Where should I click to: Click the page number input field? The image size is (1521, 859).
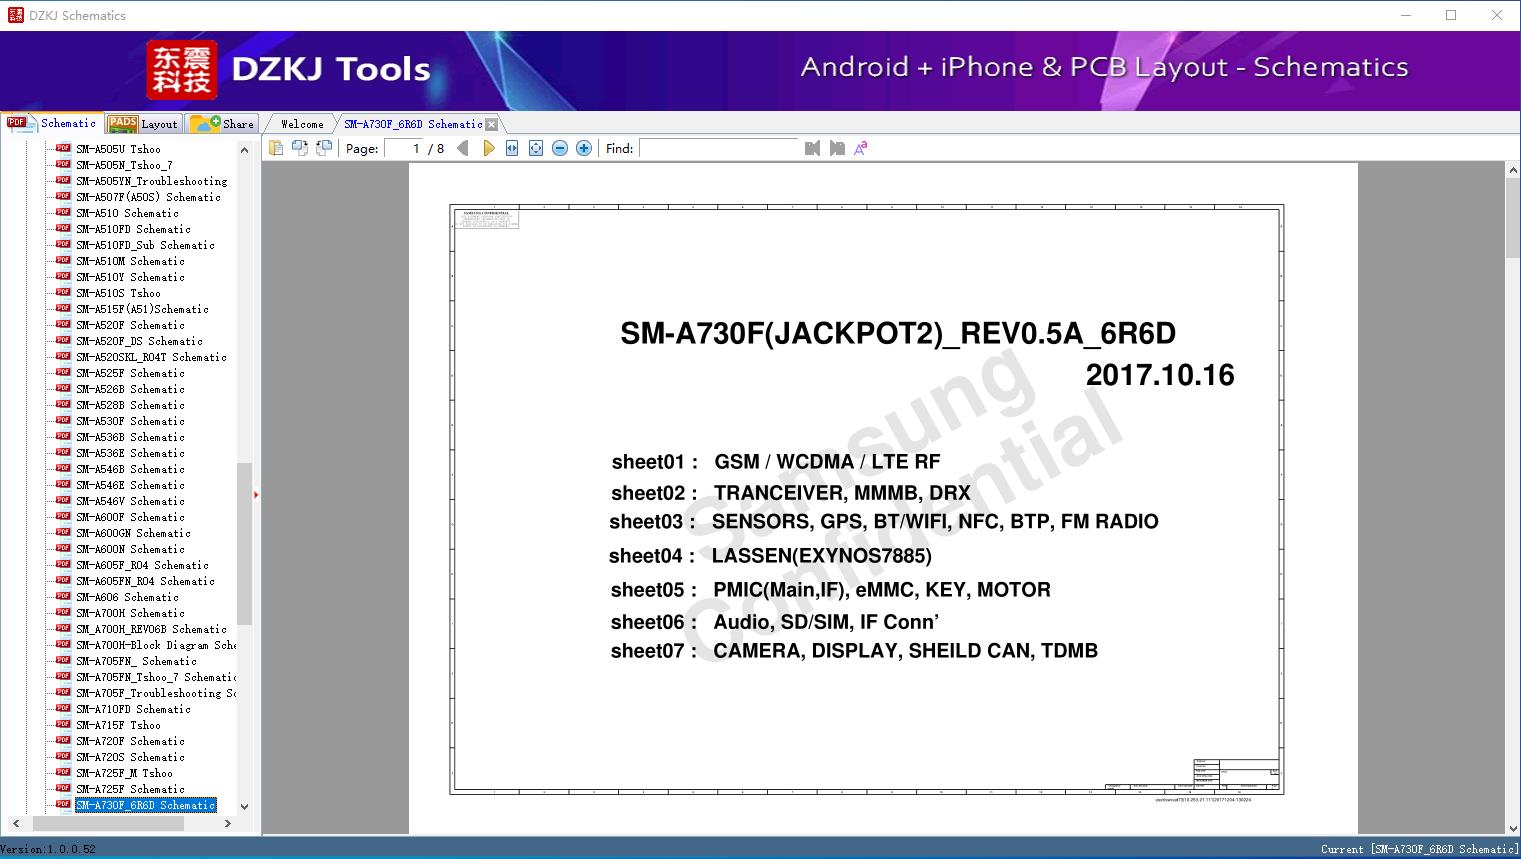click(403, 148)
